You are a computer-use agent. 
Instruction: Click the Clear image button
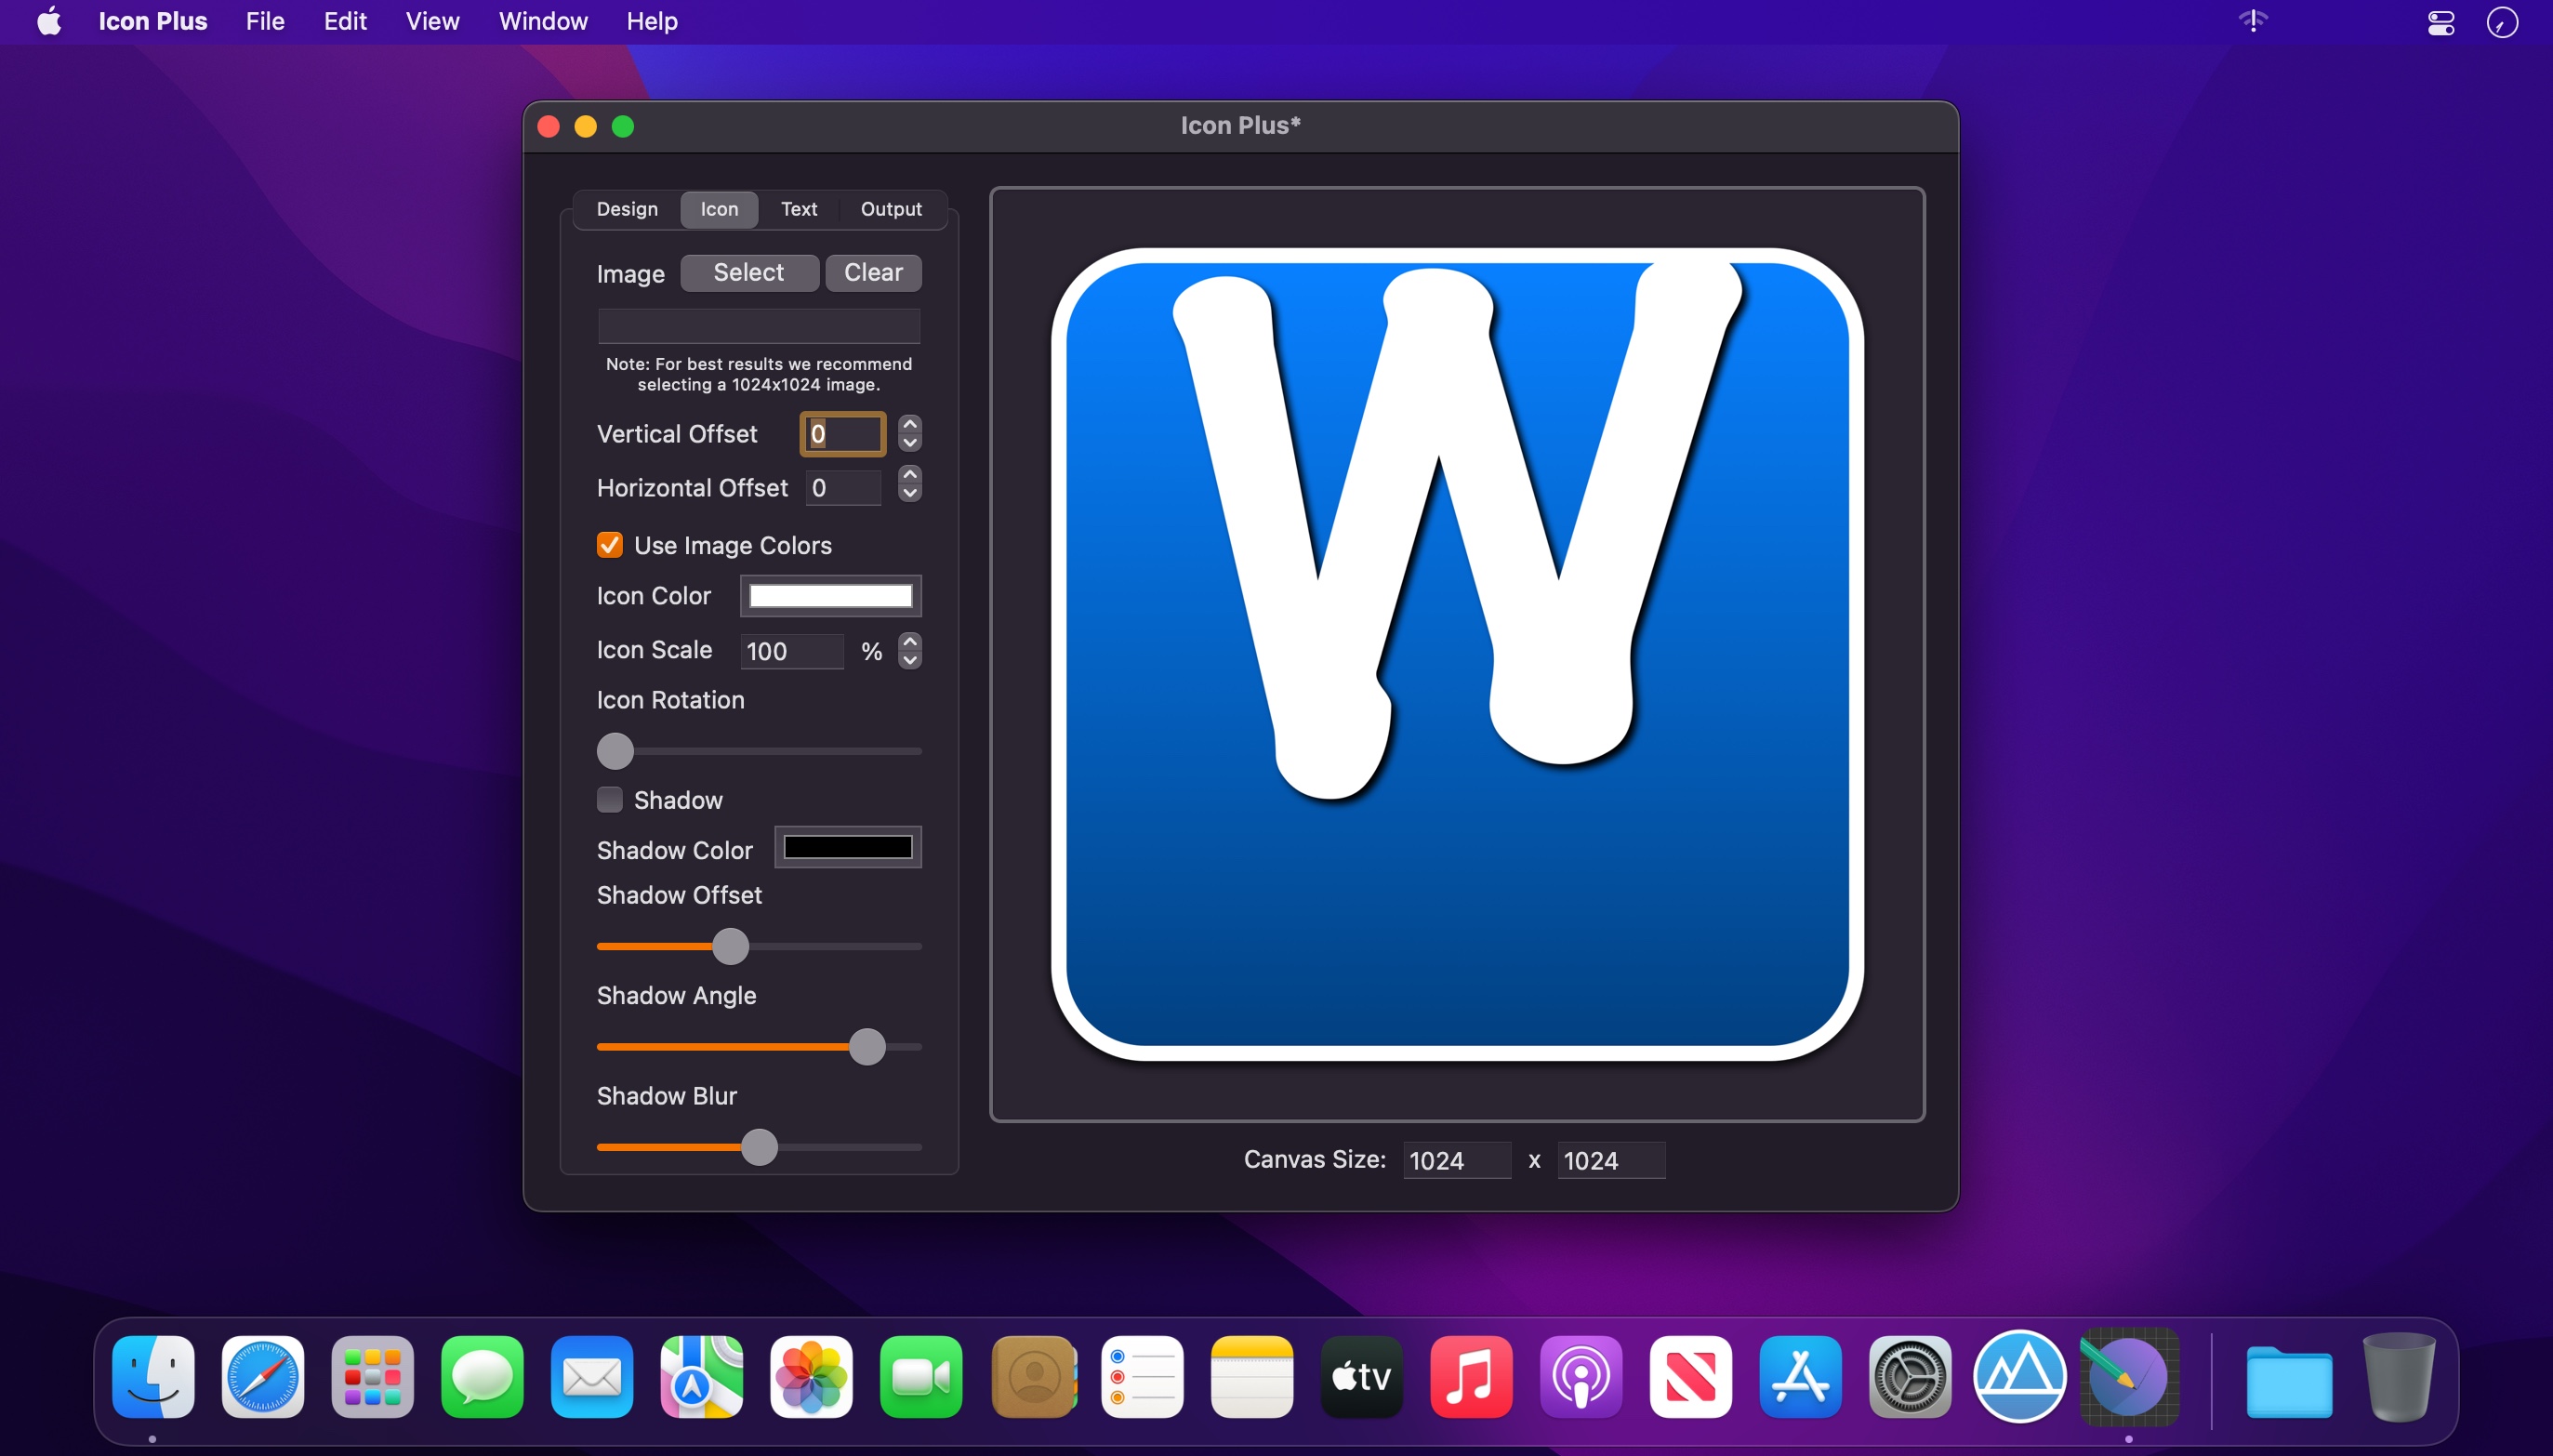tap(873, 272)
